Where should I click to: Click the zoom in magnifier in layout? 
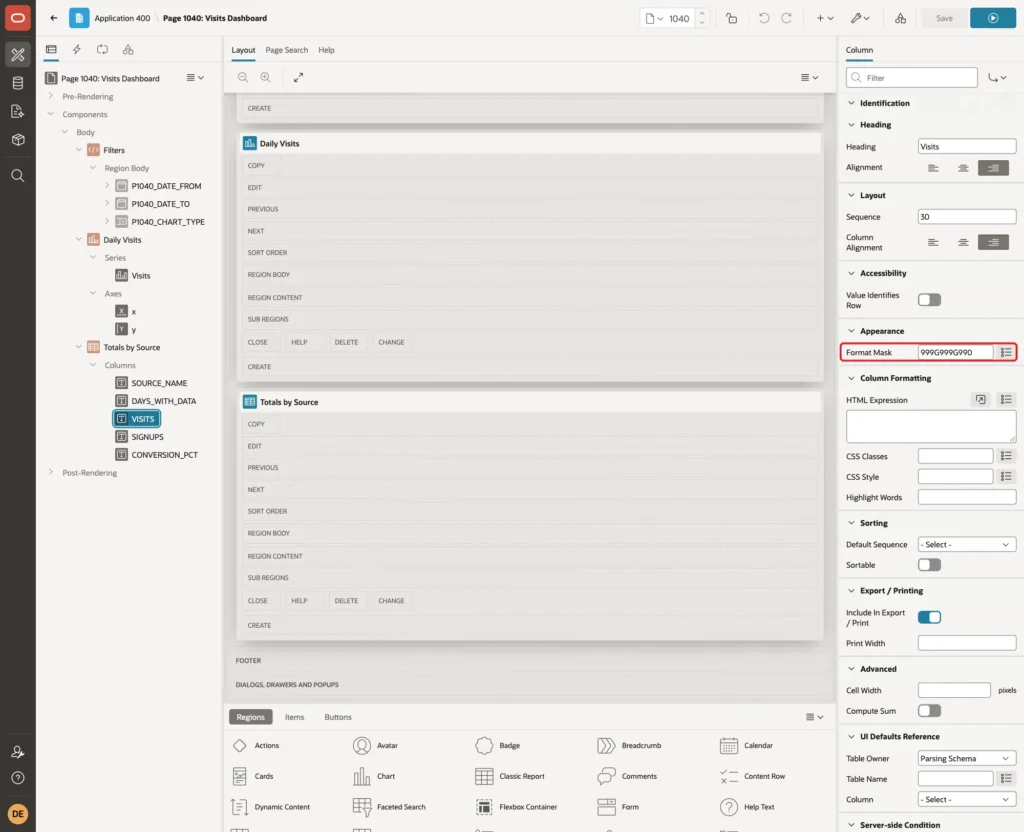[x=266, y=77]
